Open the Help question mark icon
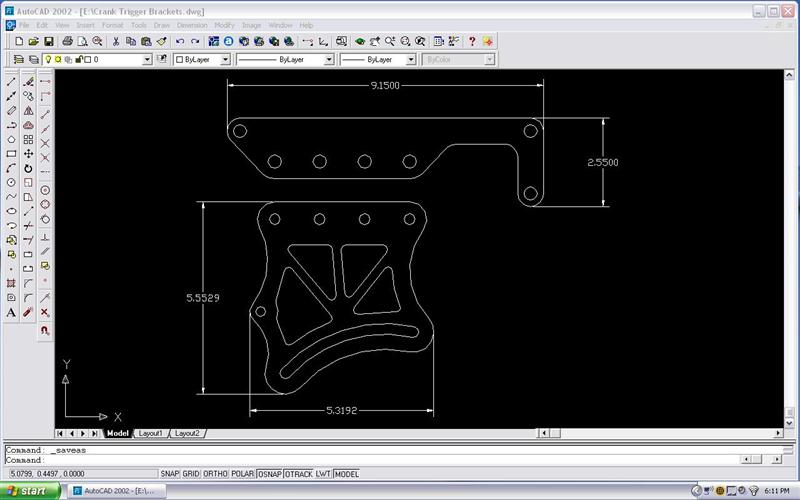 472,42
